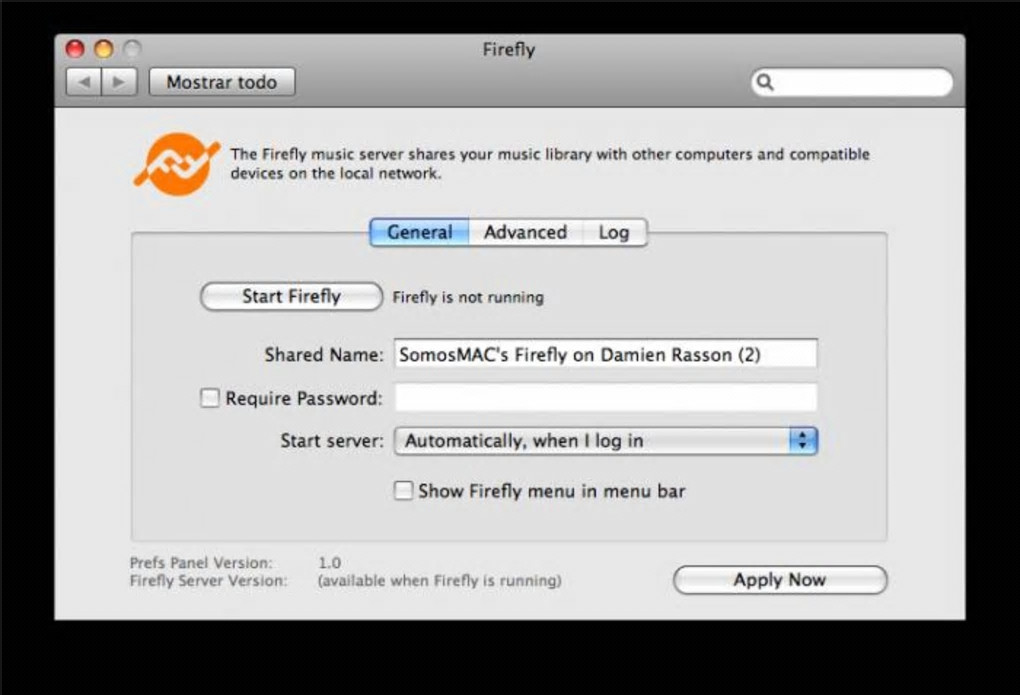
Task: Focus the toolbar search field
Action: point(852,82)
